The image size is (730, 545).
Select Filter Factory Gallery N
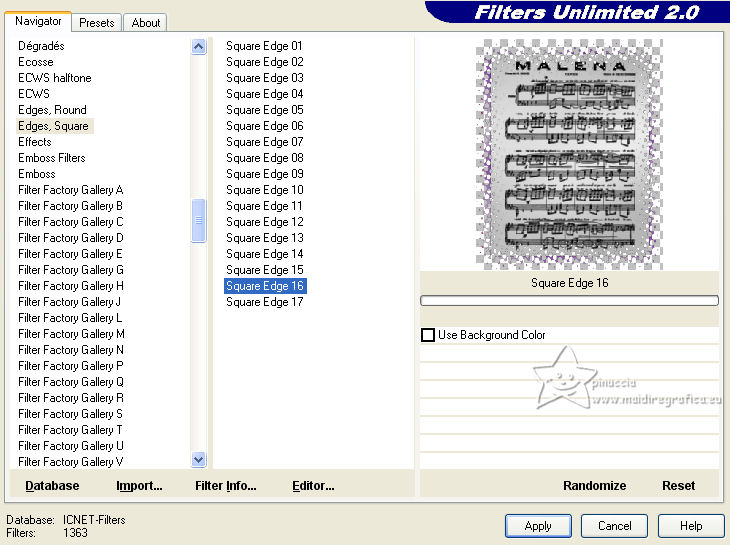pyautogui.click(x=70, y=350)
